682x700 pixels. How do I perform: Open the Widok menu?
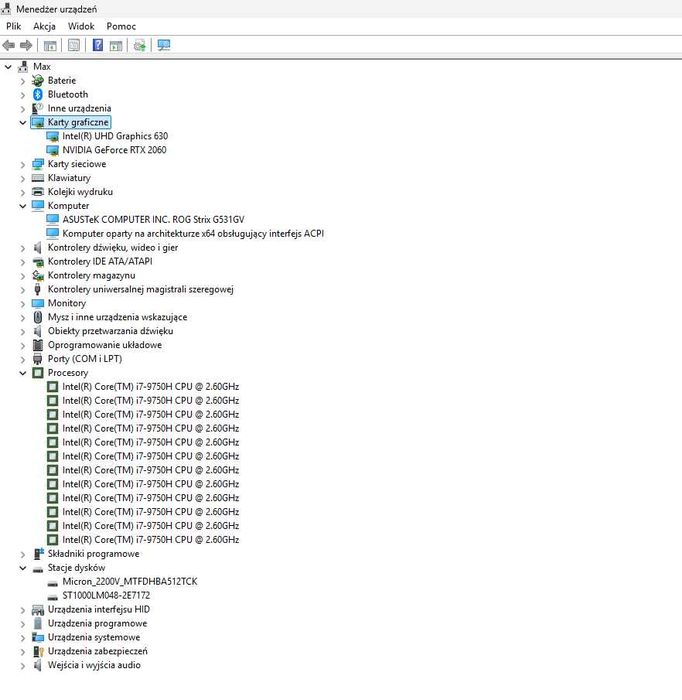pos(81,26)
